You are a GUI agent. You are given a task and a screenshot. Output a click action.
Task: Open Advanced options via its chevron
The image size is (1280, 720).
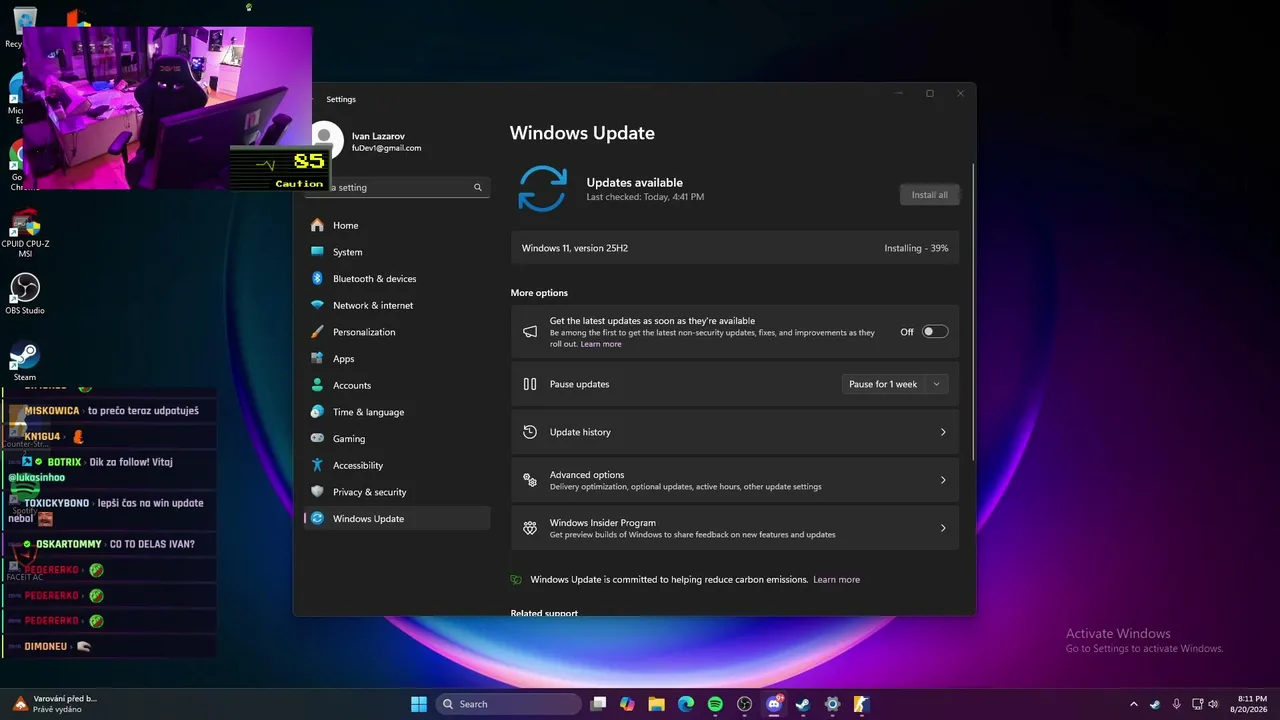(942, 480)
